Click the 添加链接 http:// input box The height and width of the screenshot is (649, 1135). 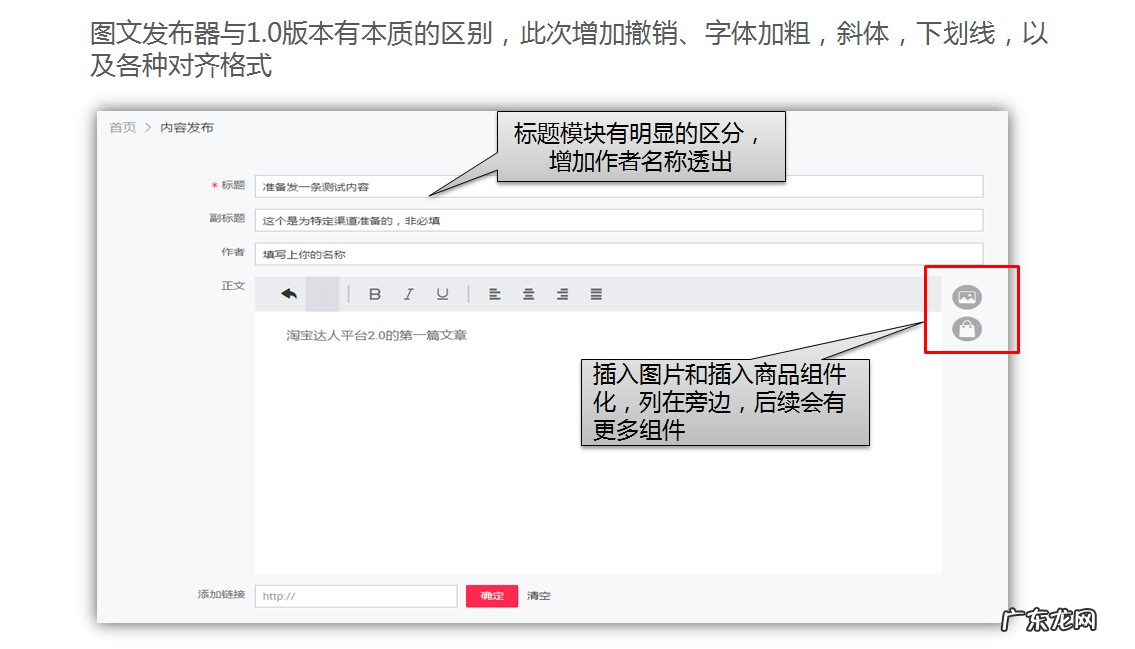click(x=355, y=595)
